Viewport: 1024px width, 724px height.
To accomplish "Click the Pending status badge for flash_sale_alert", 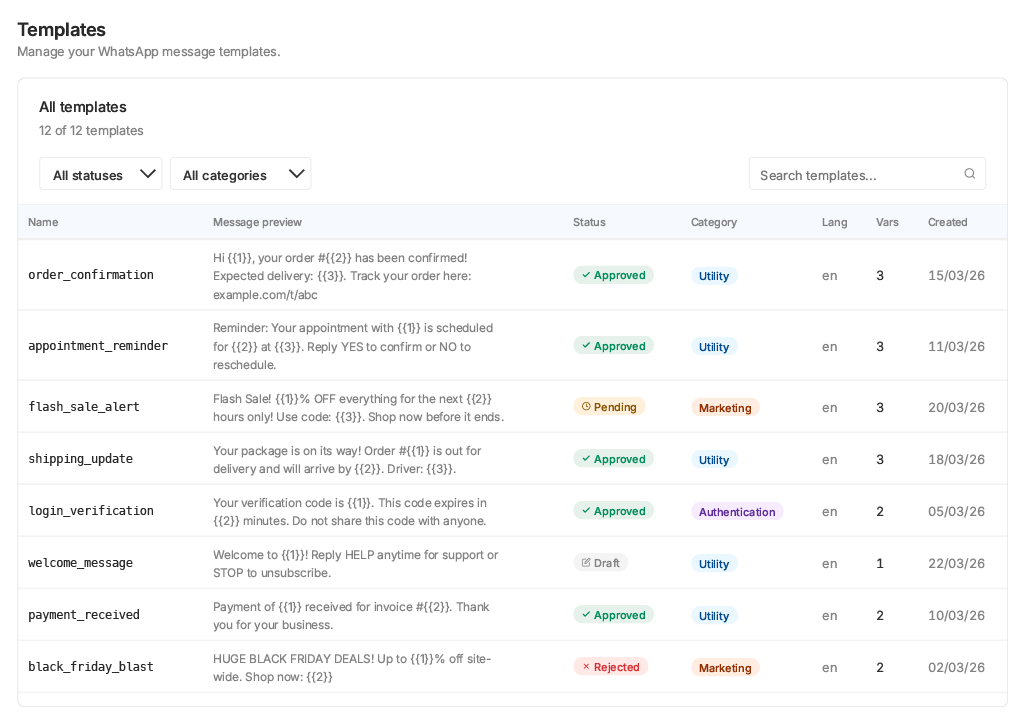I will tap(609, 407).
